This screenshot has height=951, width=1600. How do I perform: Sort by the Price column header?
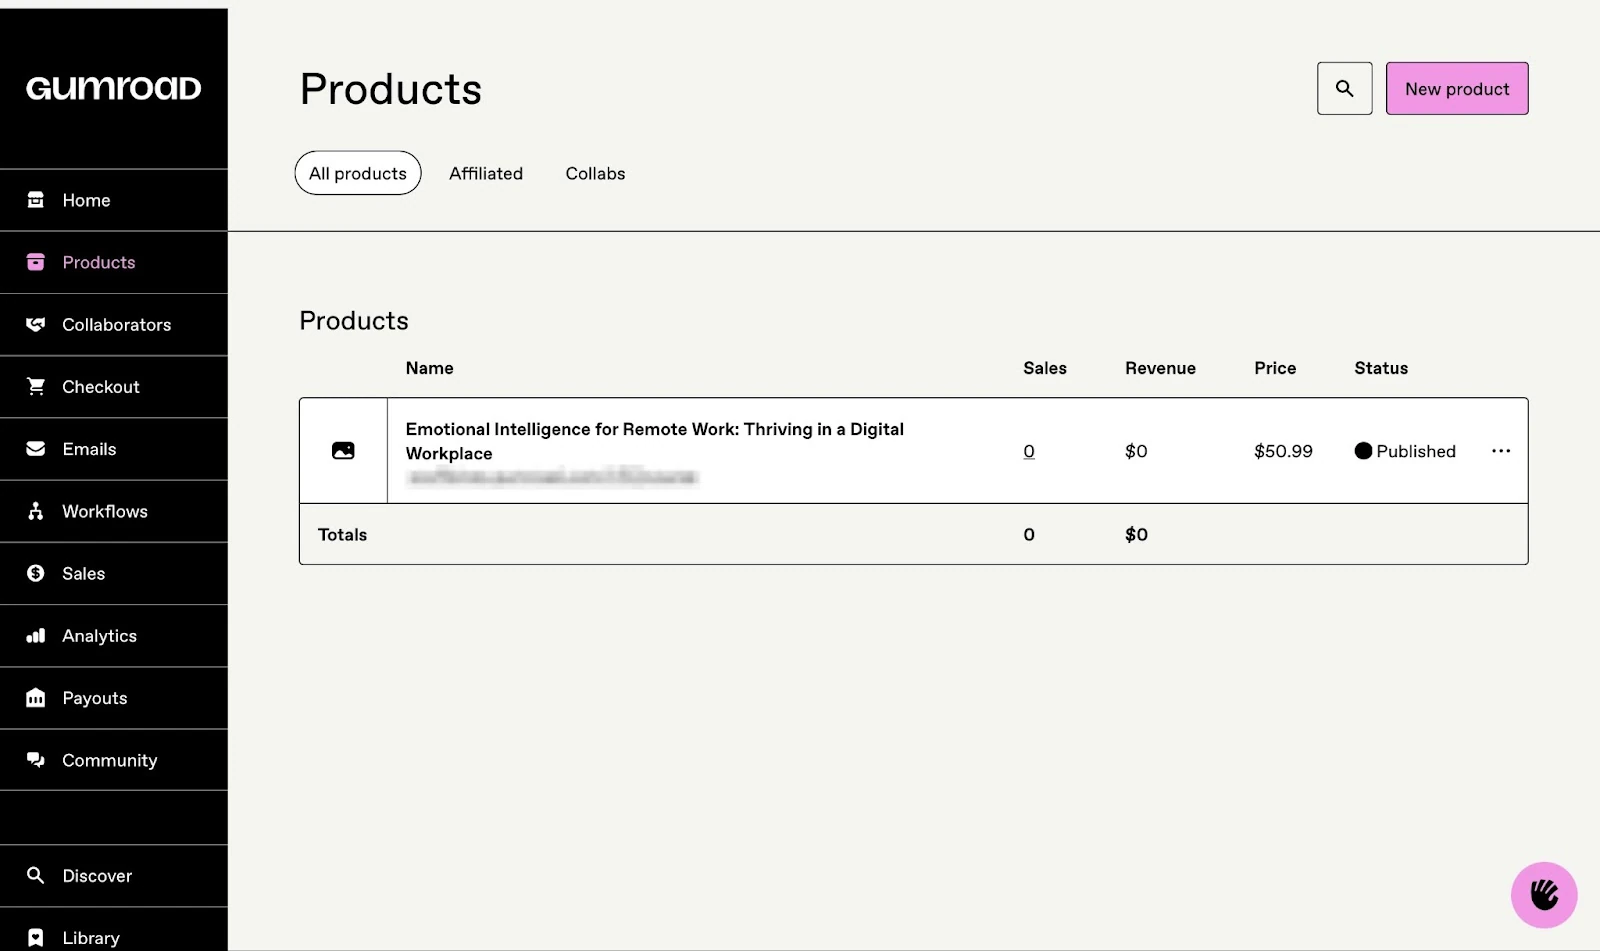[1275, 368]
